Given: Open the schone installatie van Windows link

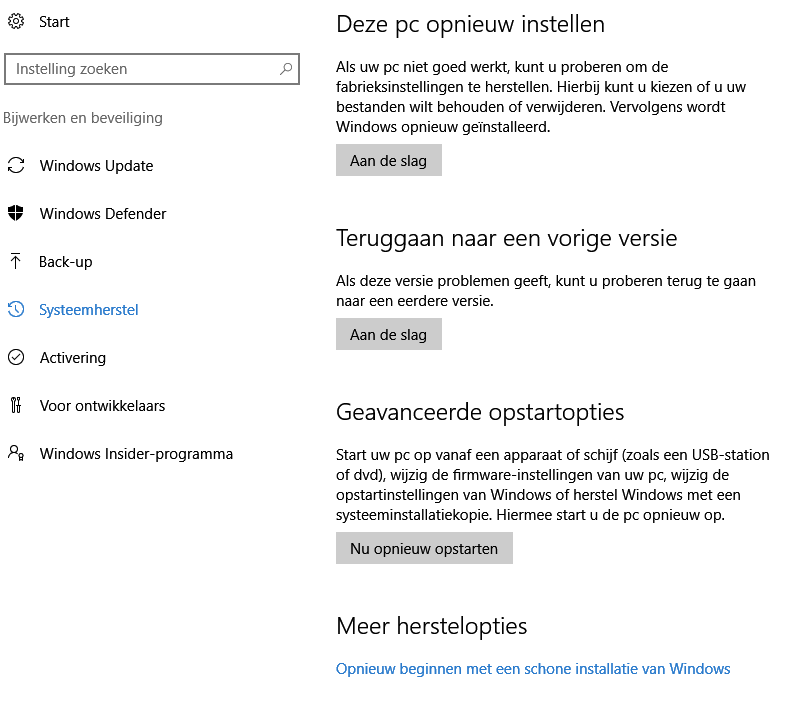Looking at the screenshot, I should point(533,669).
